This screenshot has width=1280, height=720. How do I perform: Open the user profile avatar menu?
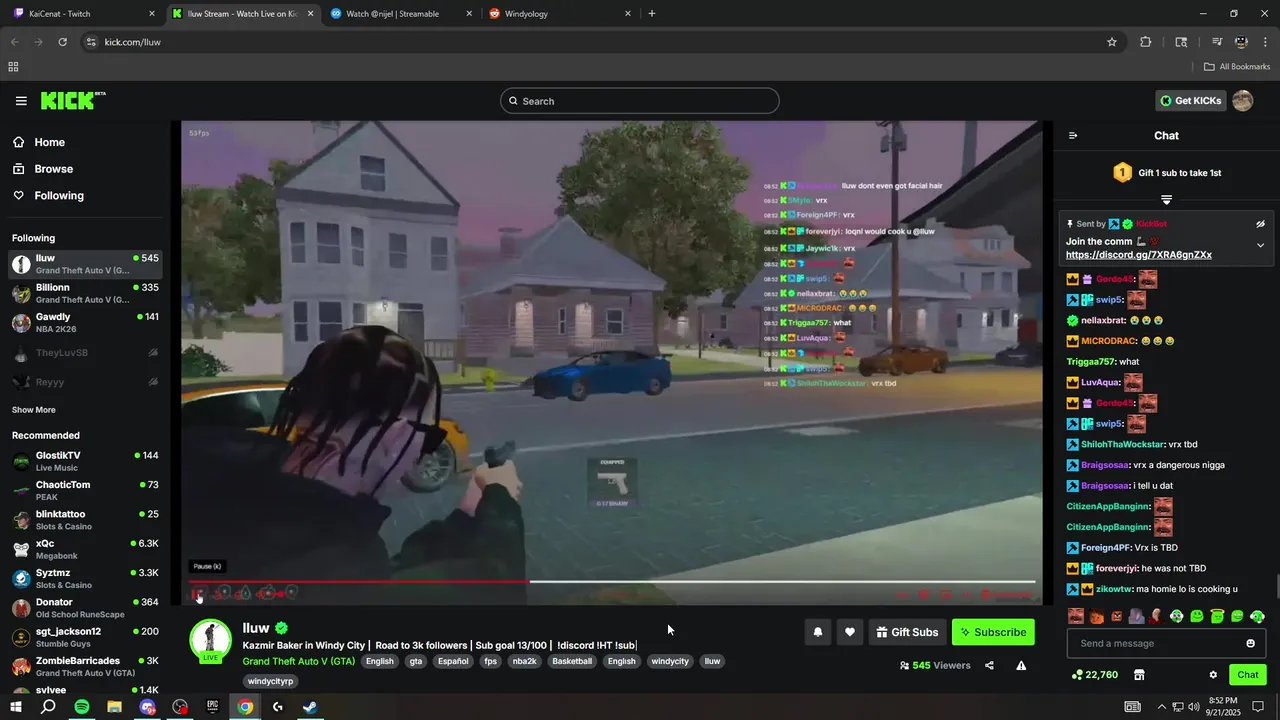tap(1243, 101)
